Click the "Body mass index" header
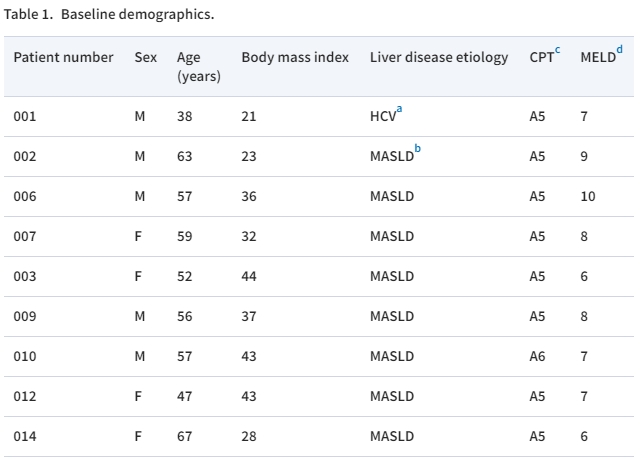This screenshot has height=462, width=642. click(295, 57)
